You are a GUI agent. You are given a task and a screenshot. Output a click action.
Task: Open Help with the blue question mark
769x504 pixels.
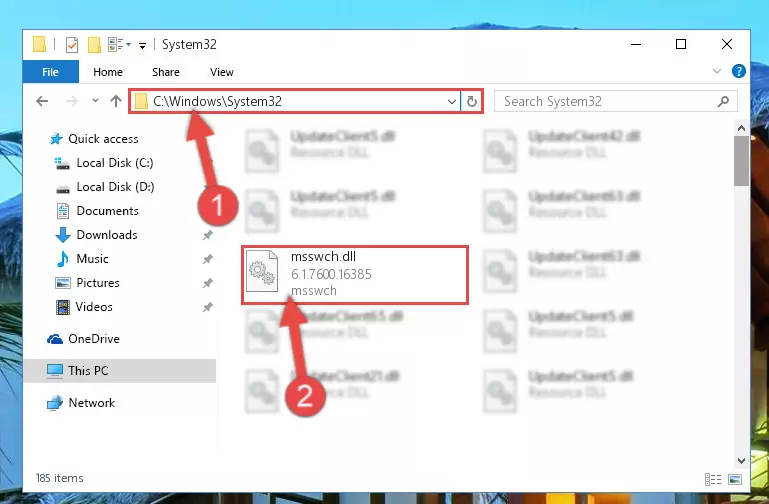tap(738, 72)
